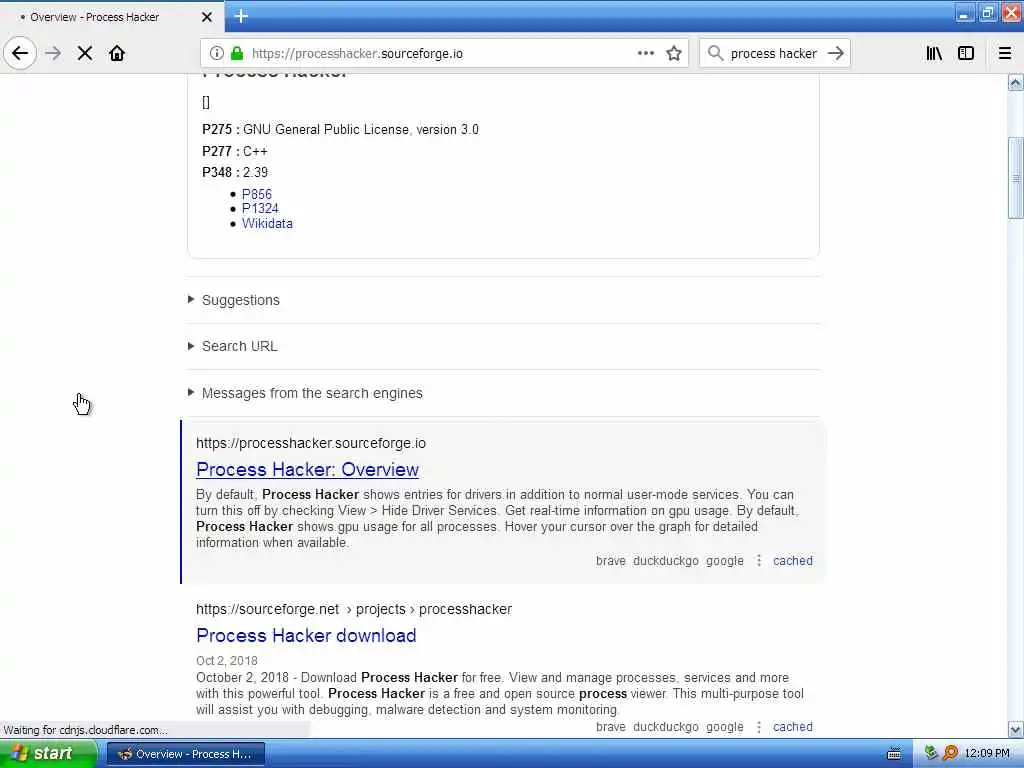Go back to the previous page
This screenshot has height=768, width=1024.
pos(20,53)
